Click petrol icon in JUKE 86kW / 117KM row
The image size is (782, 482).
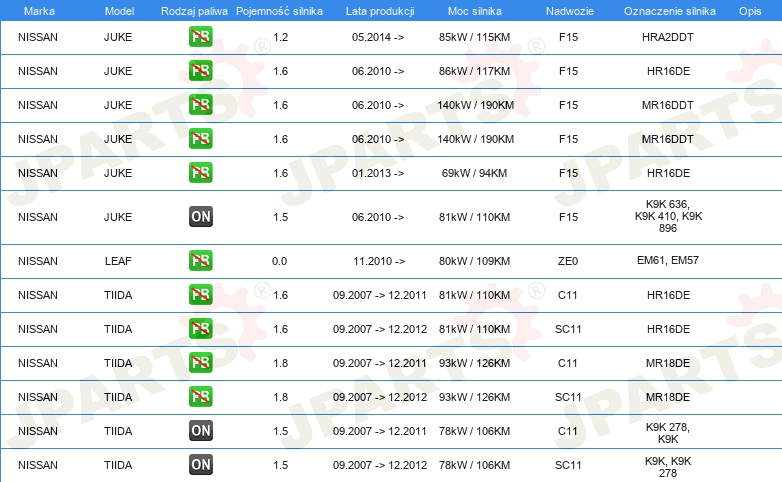[x=200, y=71]
